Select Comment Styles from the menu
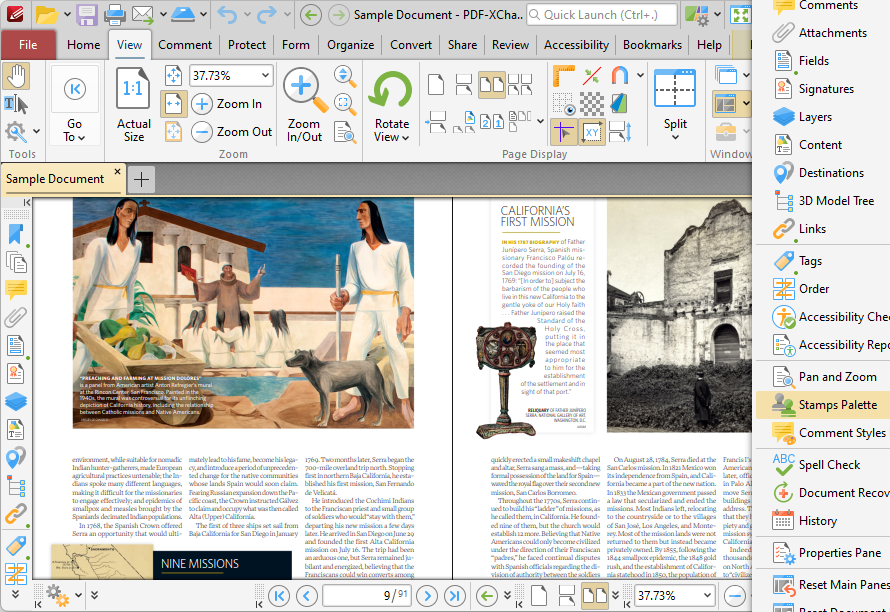This screenshot has width=890, height=612. [823, 433]
